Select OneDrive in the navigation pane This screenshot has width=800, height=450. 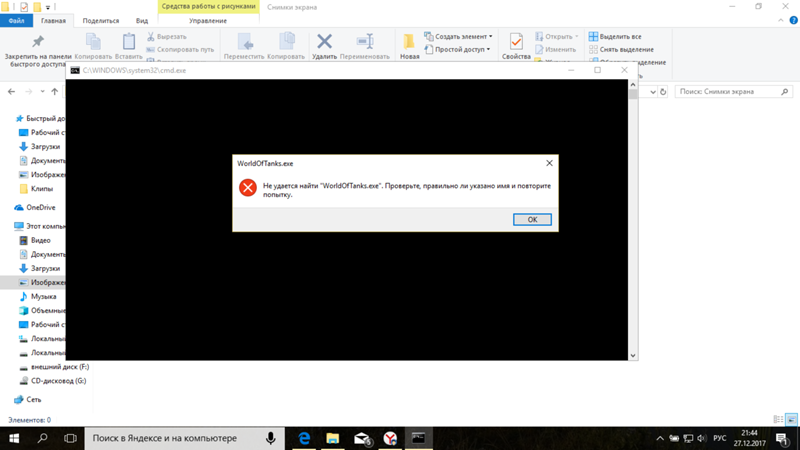(35, 208)
